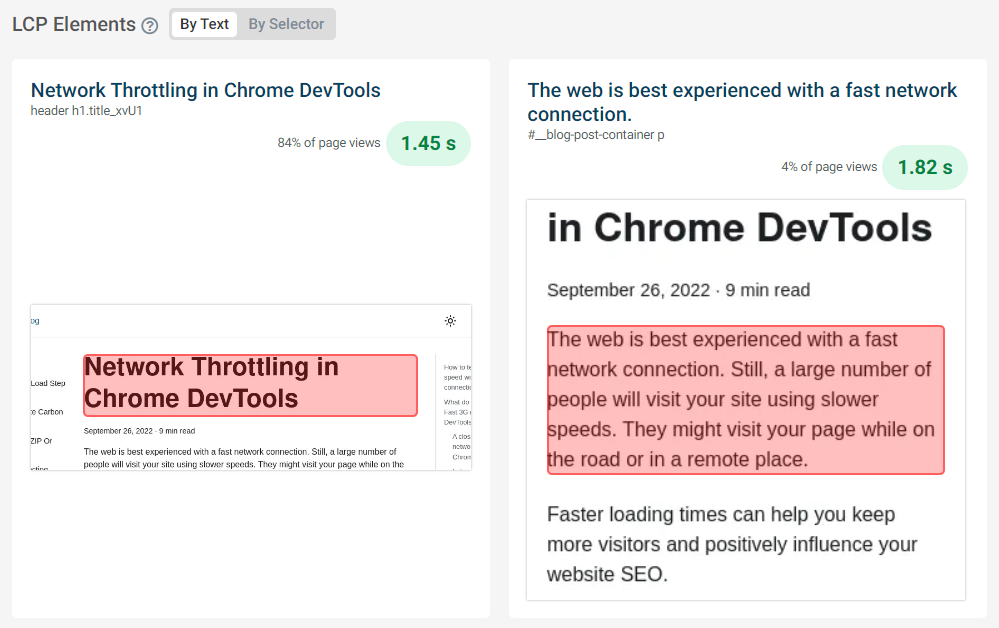This screenshot has width=999, height=628.
Task: Click "September 26, 2022 · 9 min read" in right screenshot
Action: click(679, 290)
